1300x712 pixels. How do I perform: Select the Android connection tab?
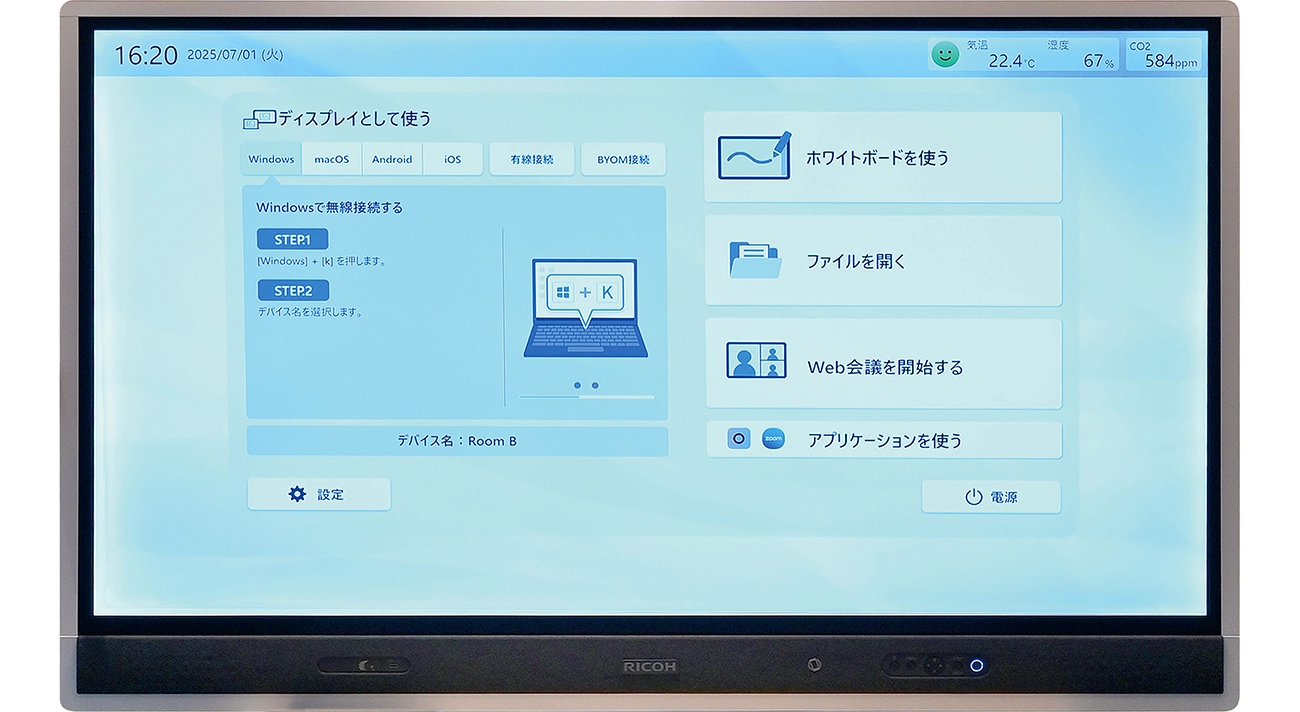pyautogui.click(x=392, y=159)
